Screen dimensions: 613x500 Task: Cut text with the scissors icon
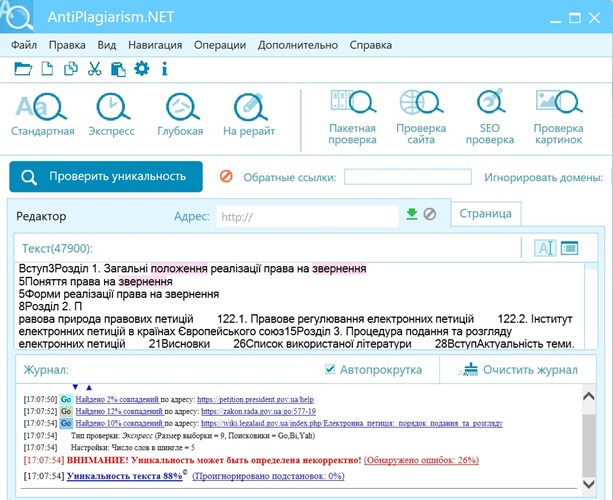(94, 69)
